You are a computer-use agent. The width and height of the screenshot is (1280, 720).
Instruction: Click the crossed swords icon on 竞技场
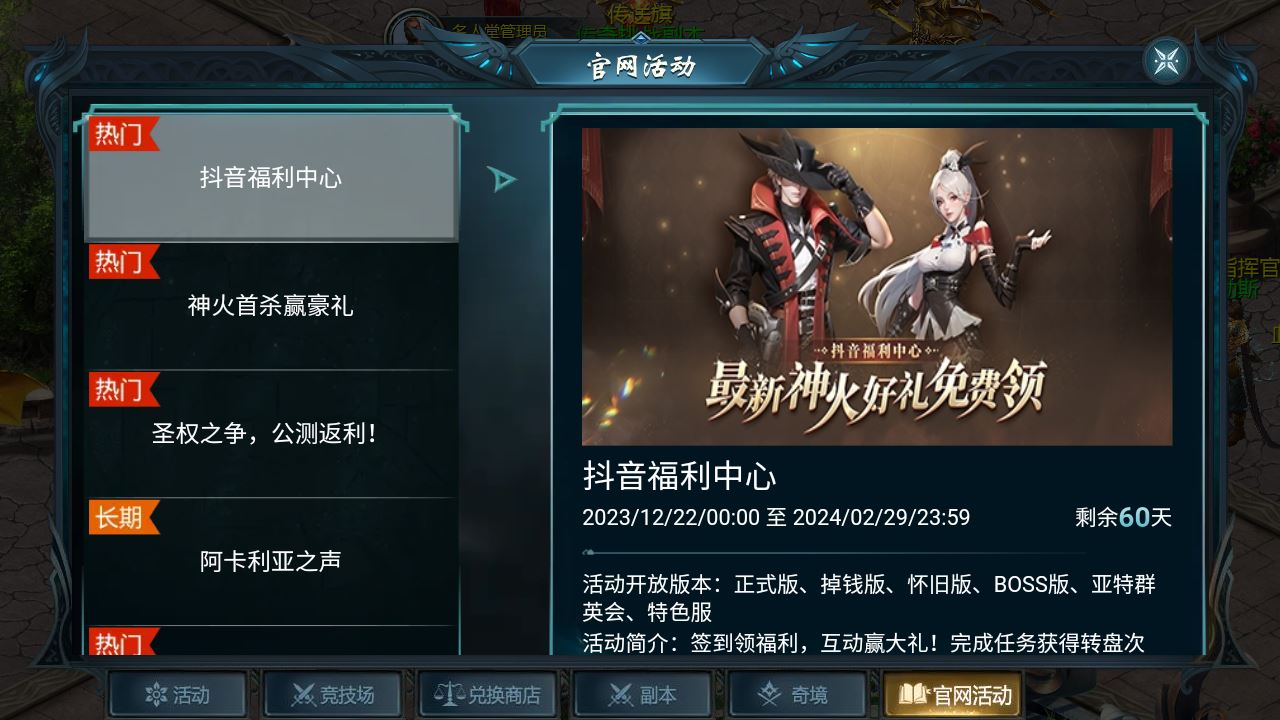(x=303, y=694)
